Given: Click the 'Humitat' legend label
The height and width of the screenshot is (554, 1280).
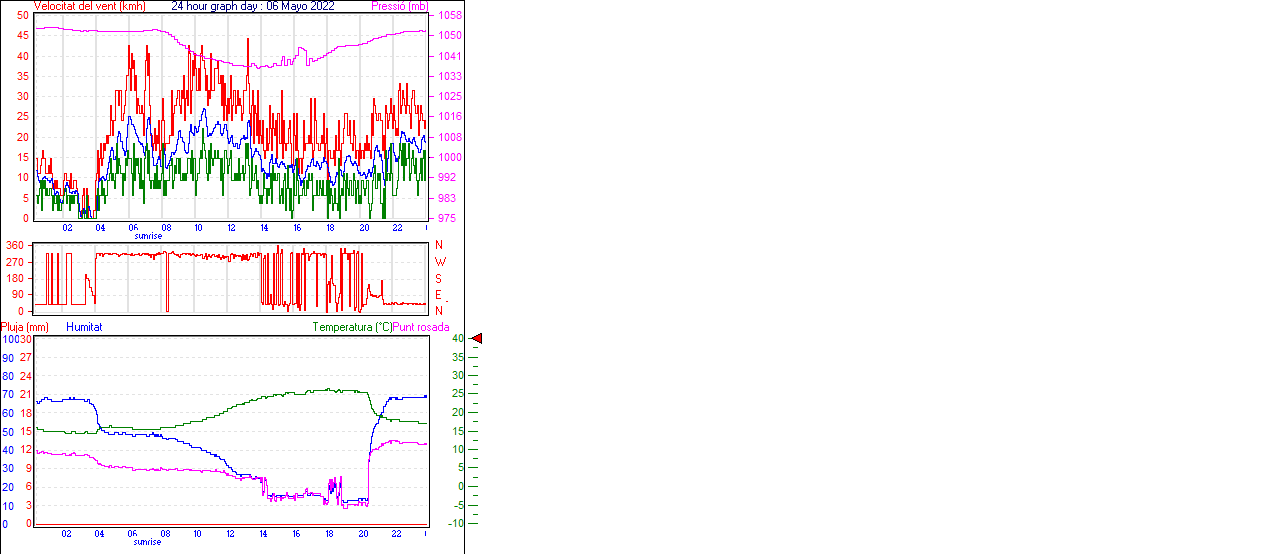Looking at the screenshot, I should [x=84, y=327].
